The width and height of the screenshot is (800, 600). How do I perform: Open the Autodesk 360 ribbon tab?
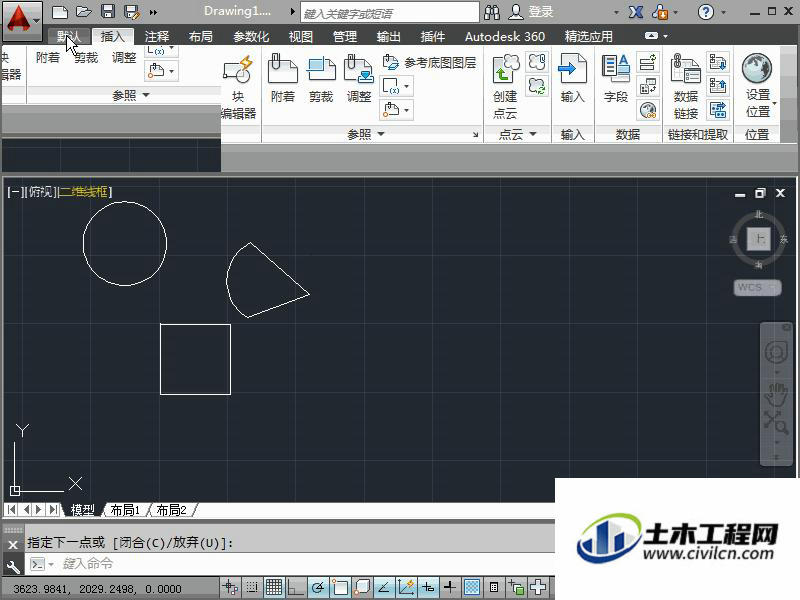click(x=505, y=36)
